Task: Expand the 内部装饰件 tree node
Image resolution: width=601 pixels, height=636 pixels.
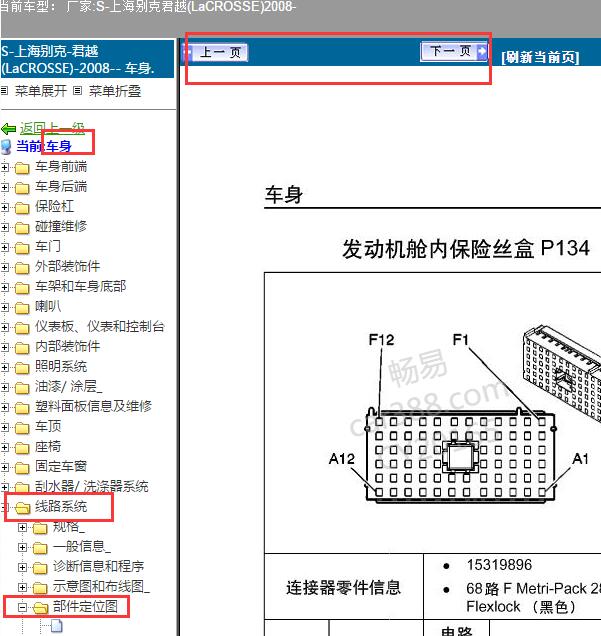Action: point(5,347)
